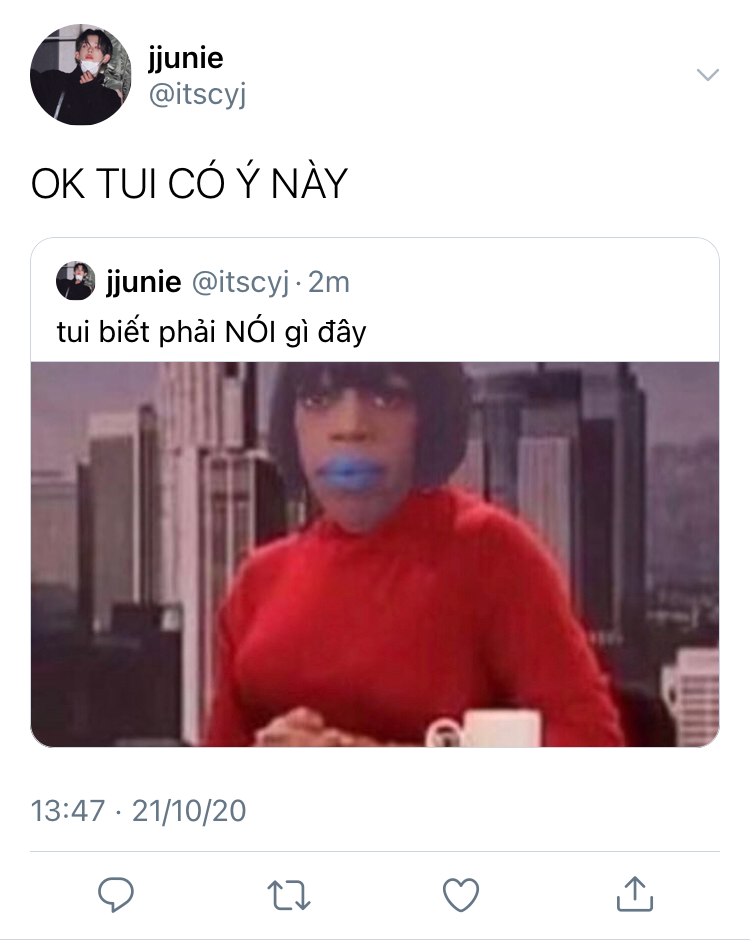Screen dimensions: 750x940
Task: Visit the jjunie display name at top
Action: point(186,58)
